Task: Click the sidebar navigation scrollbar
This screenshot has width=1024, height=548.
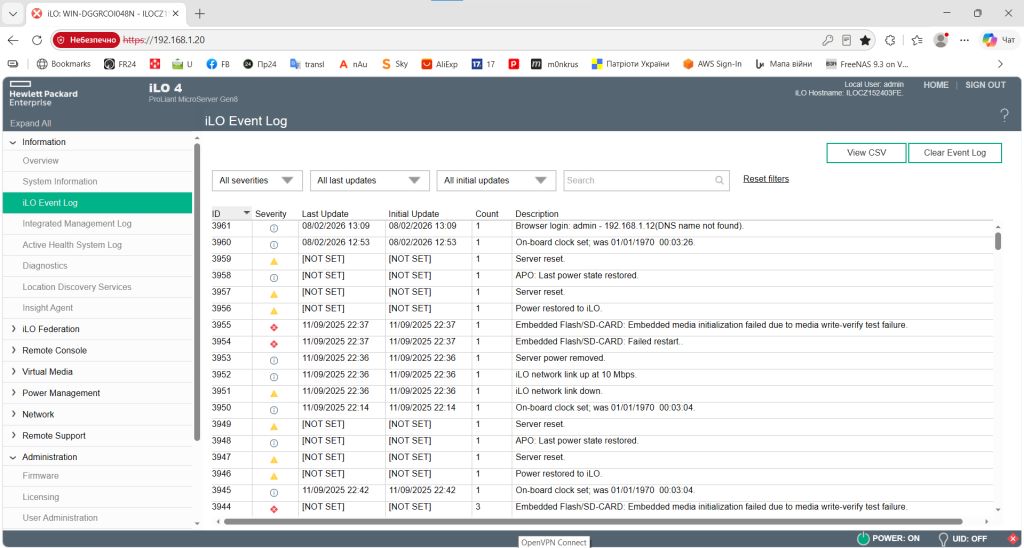Action: tap(197, 292)
